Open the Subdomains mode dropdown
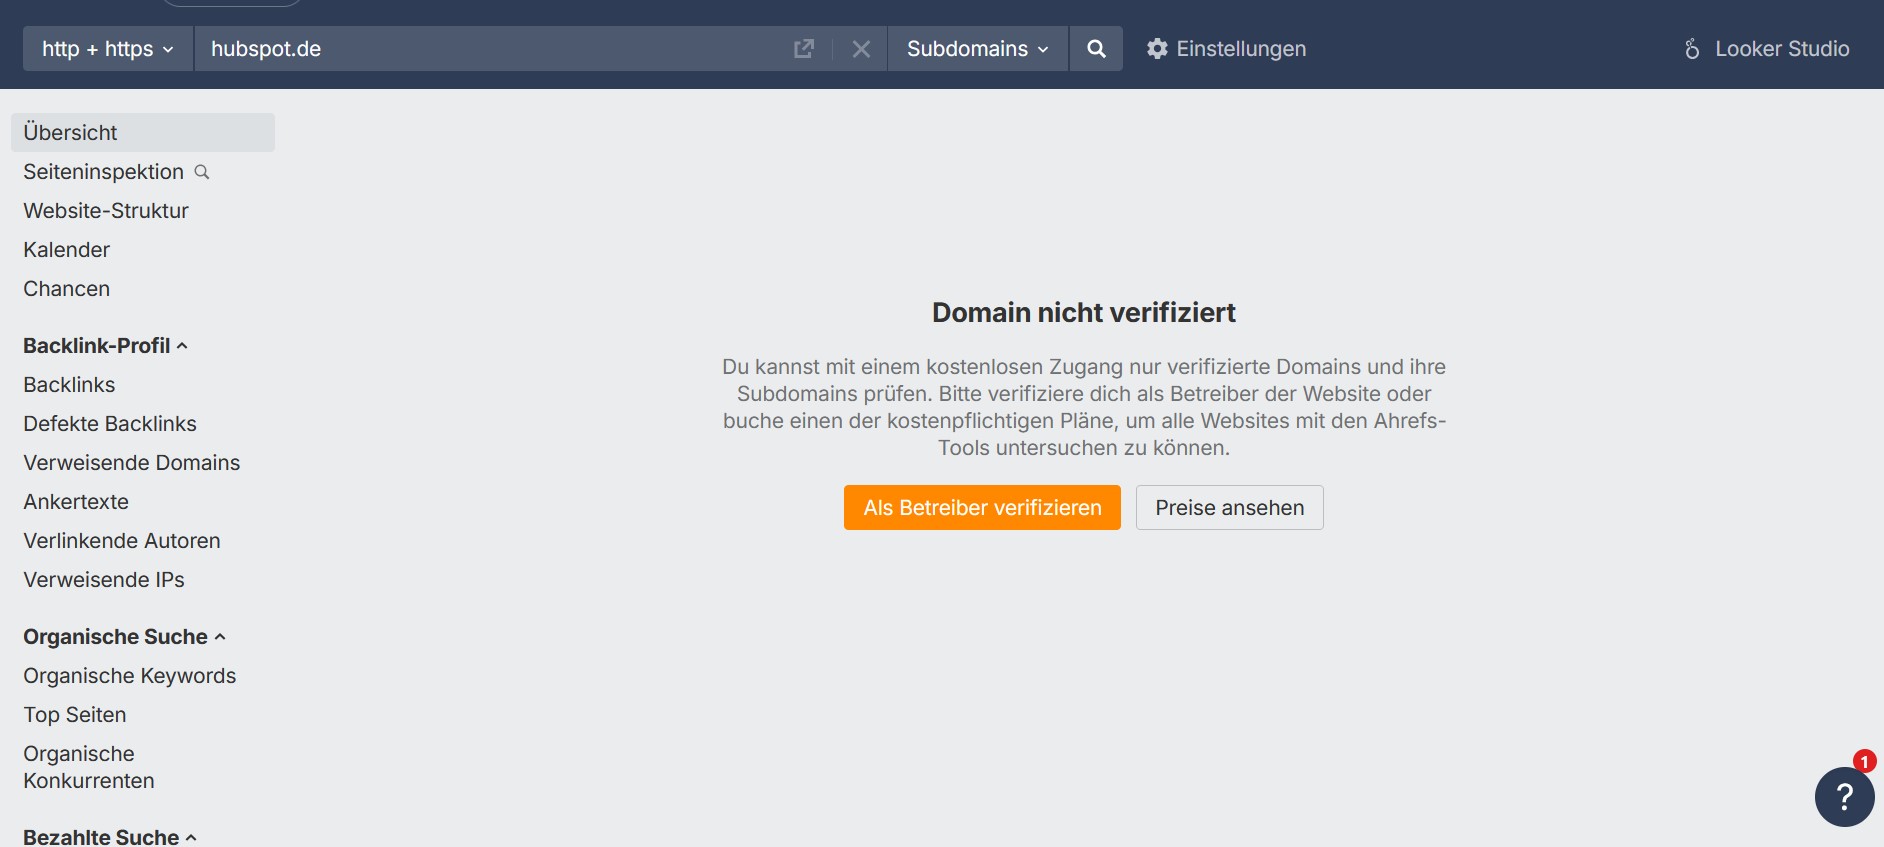1884x847 pixels. (x=977, y=49)
